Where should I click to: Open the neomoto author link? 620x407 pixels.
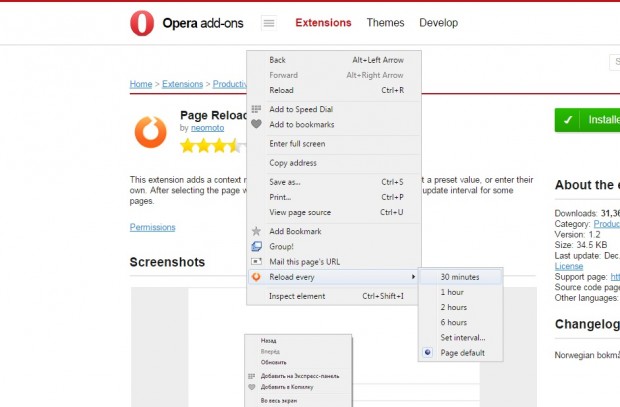(x=208, y=128)
